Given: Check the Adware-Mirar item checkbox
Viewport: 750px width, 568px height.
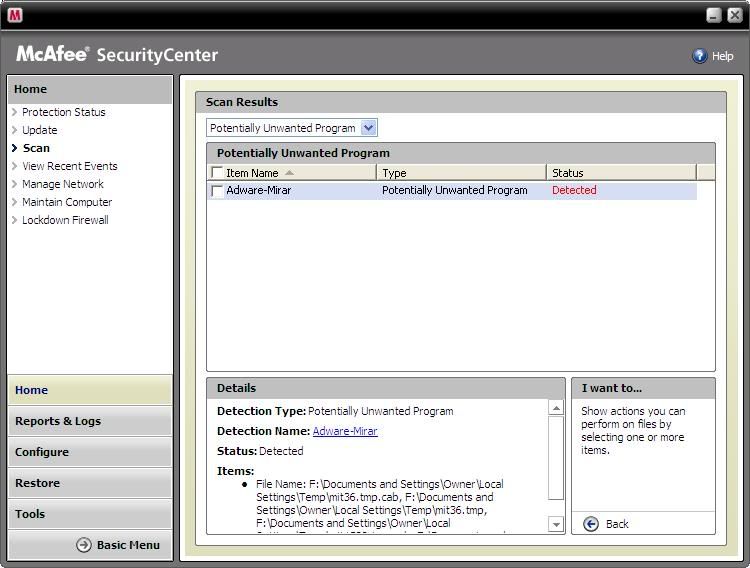Looking at the screenshot, I should pos(217,191).
